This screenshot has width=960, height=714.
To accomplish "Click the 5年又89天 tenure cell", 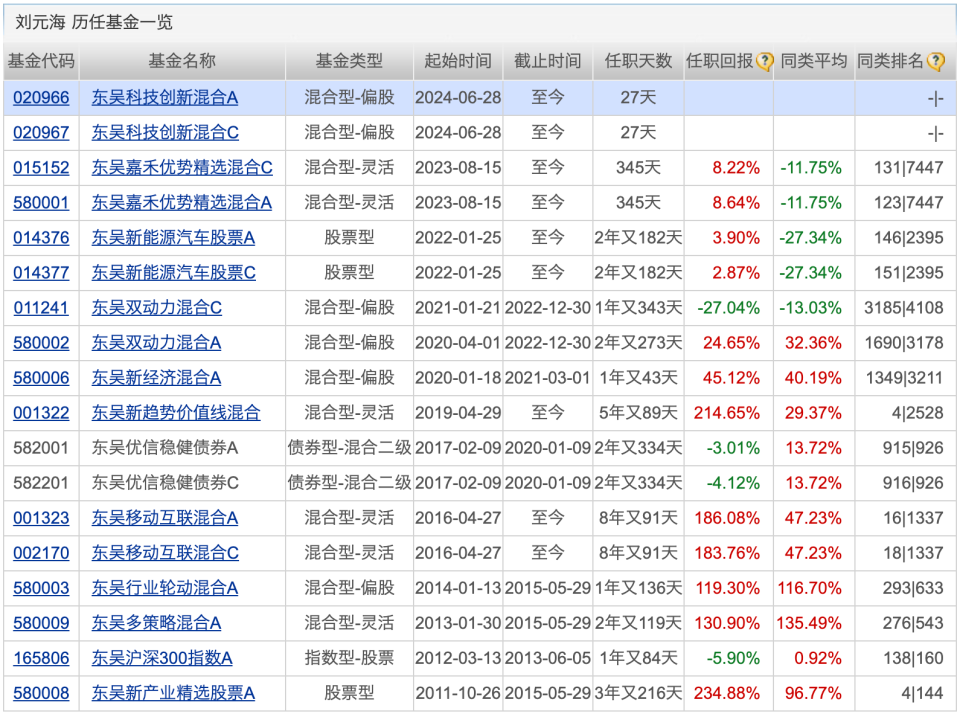I will coord(638,413).
